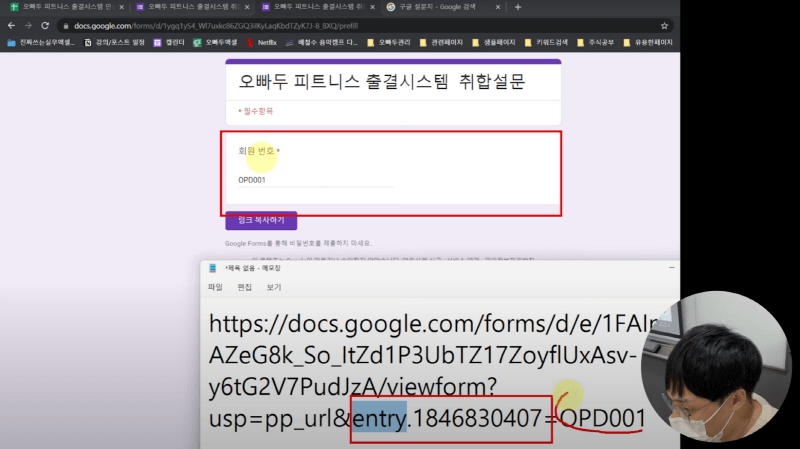Screen dimensions: 800x449
Task: Open the 관련페이지 bookmark folder
Action: tap(441, 42)
